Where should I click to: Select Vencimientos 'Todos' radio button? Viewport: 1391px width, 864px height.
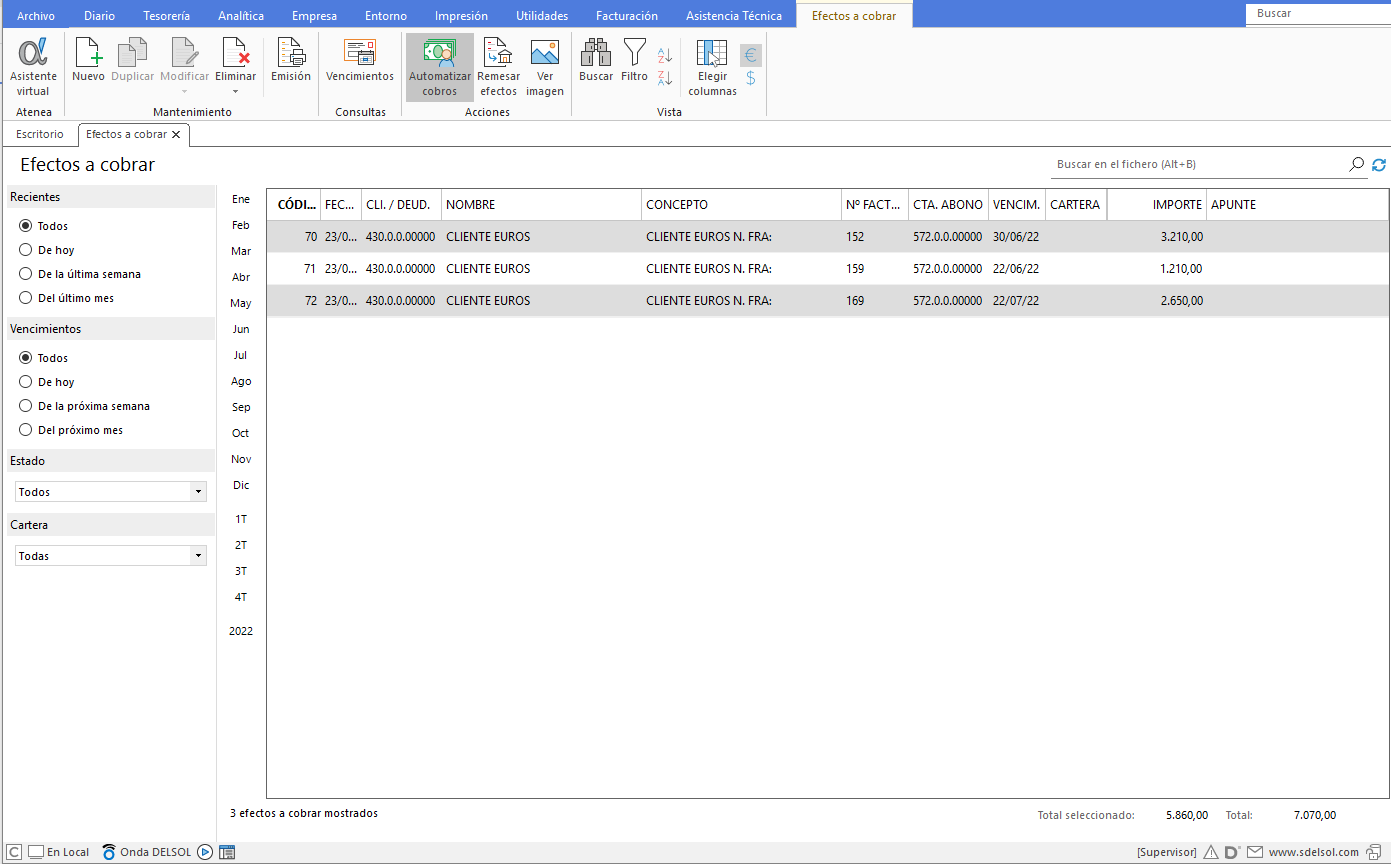(x=26, y=358)
